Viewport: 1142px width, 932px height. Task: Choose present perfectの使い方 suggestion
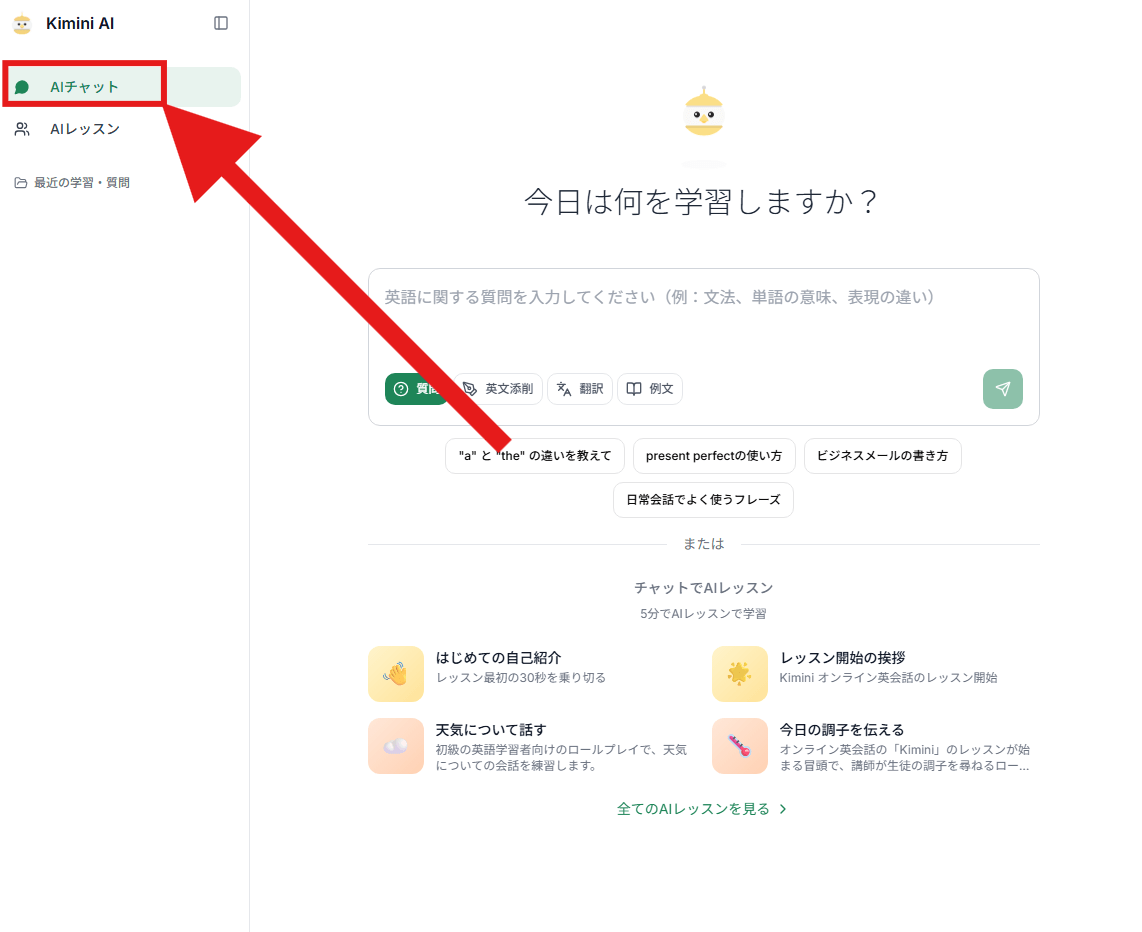click(x=714, y=456)
